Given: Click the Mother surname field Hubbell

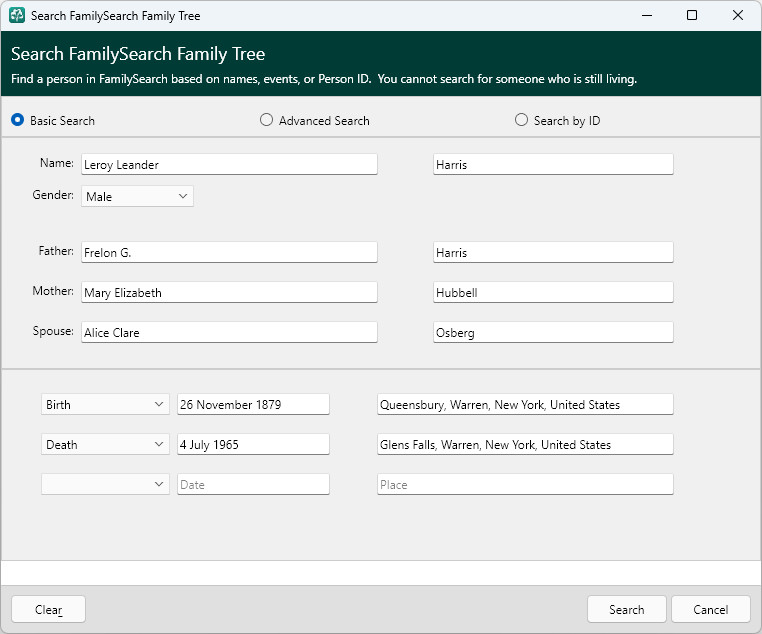Looking at the screenshot, I should 553,292.
